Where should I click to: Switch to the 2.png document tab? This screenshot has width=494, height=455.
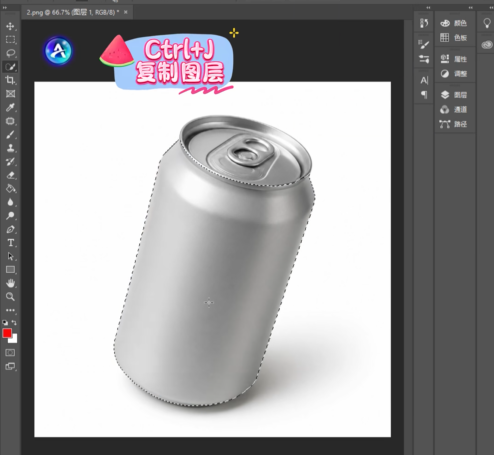[x=73, y=12]
